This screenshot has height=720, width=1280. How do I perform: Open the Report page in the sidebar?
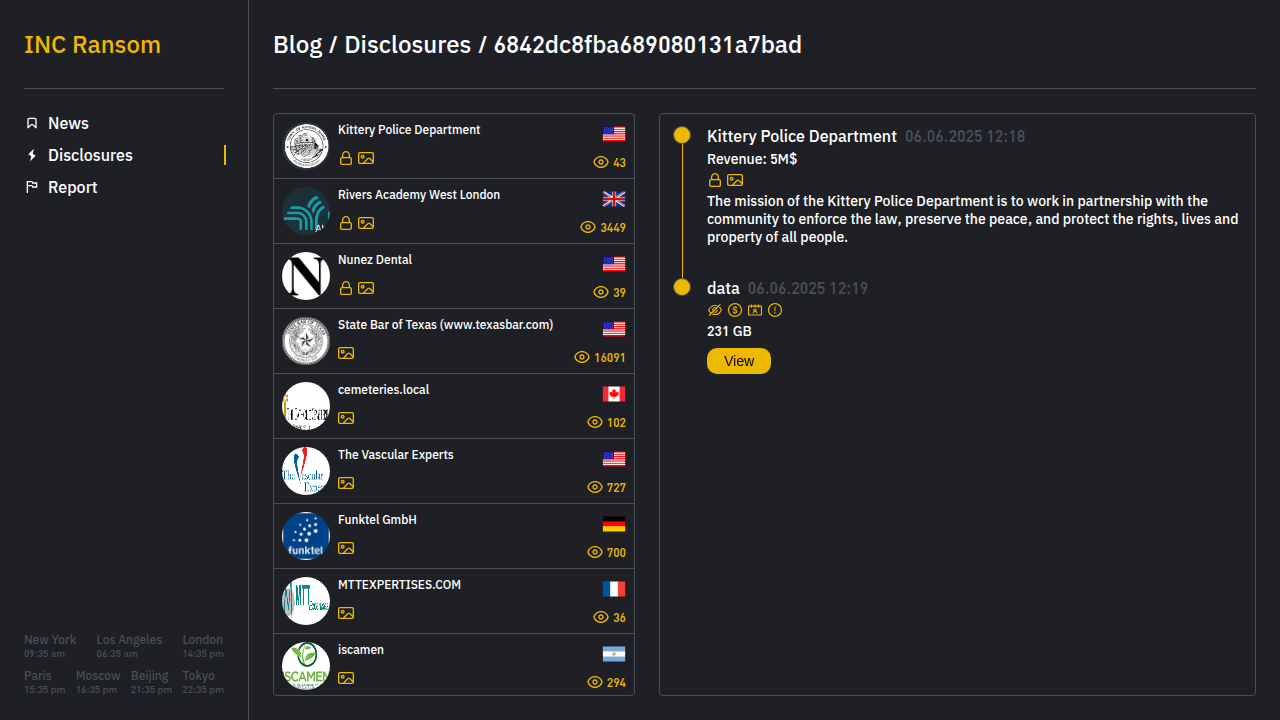72,187
